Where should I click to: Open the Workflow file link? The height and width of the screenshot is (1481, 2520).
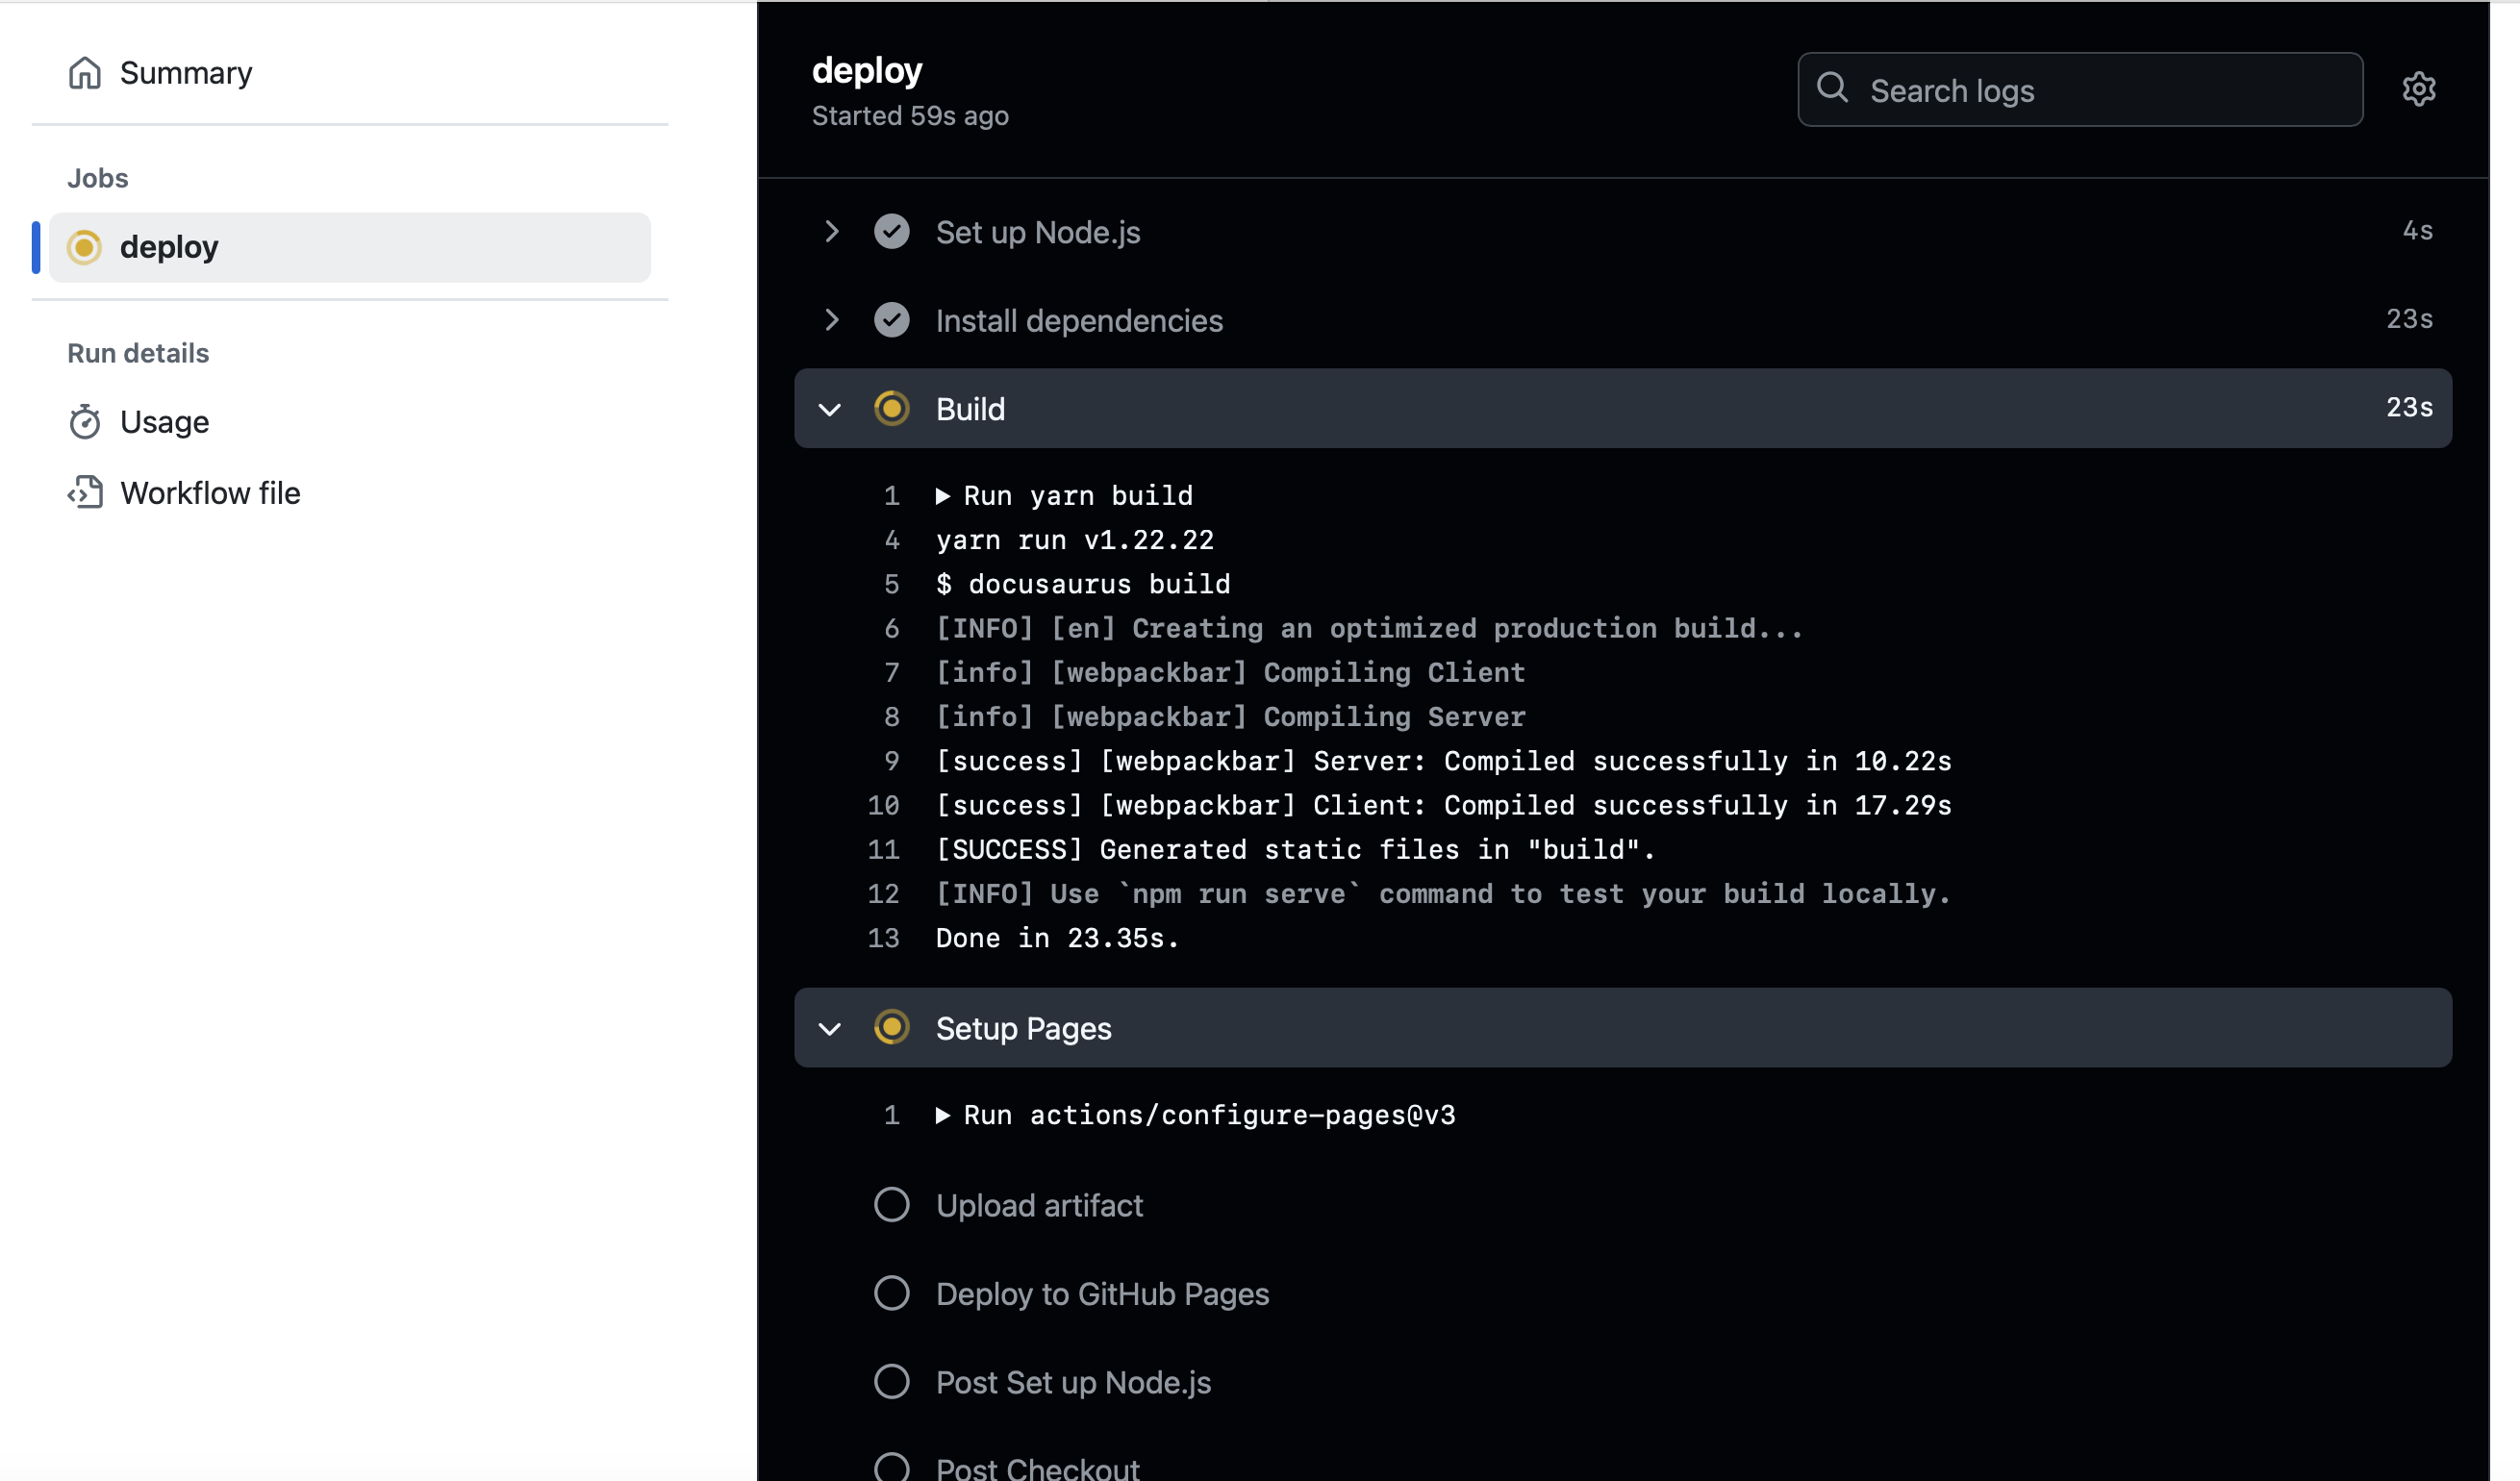point(210,493)
